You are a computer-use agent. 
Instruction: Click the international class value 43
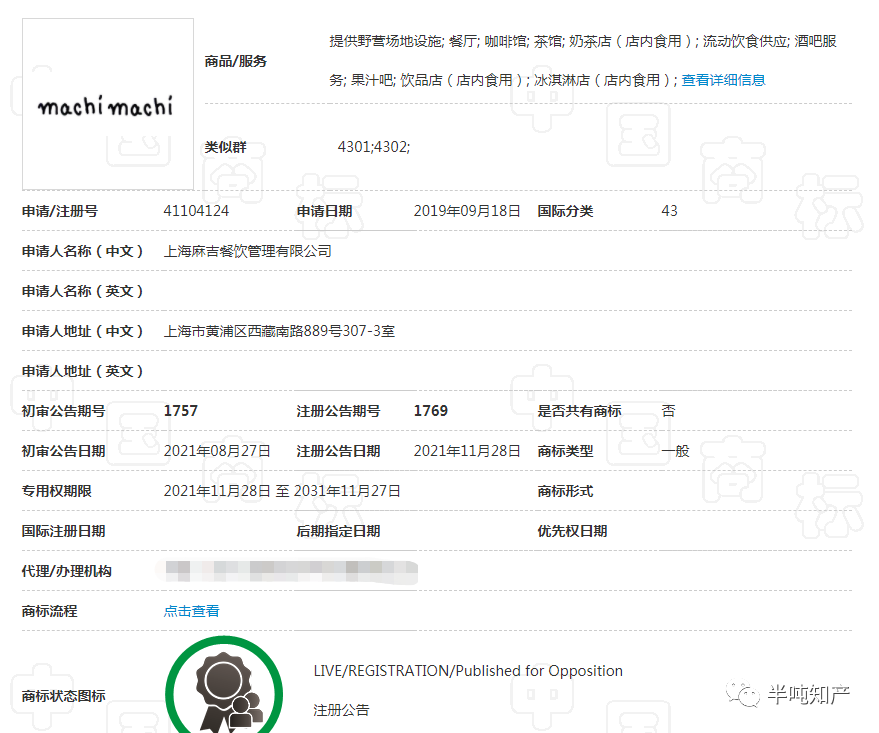pos(669,211)
